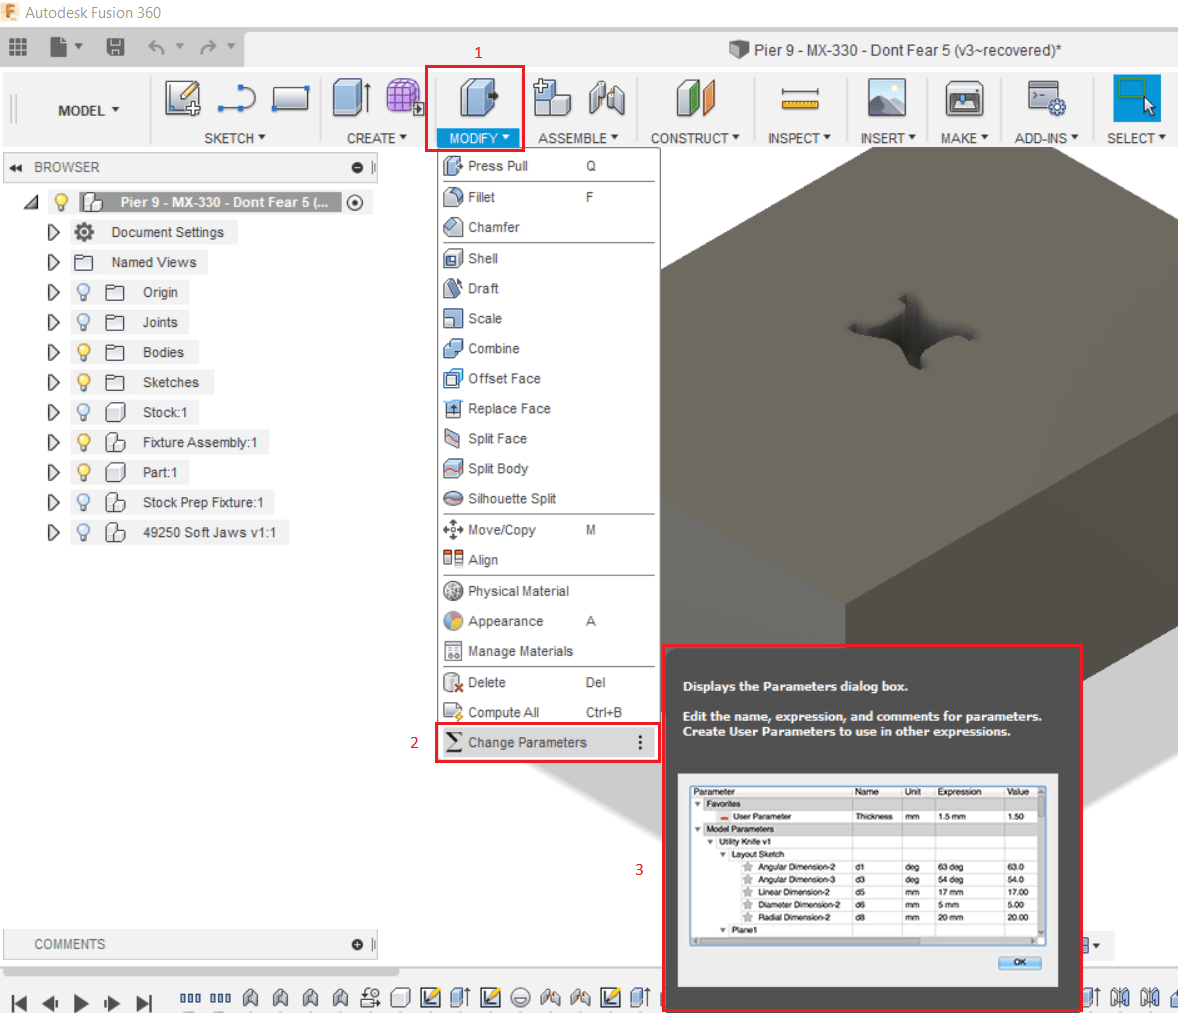
Task: Toggle visibility of Stock:1
Action: tap(83, 412)
